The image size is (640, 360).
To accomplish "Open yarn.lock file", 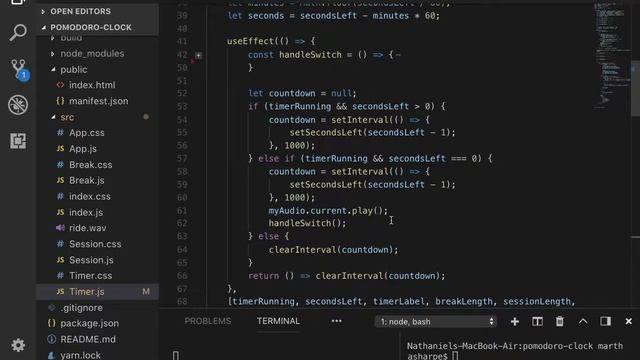I will [x=80, y=355].
